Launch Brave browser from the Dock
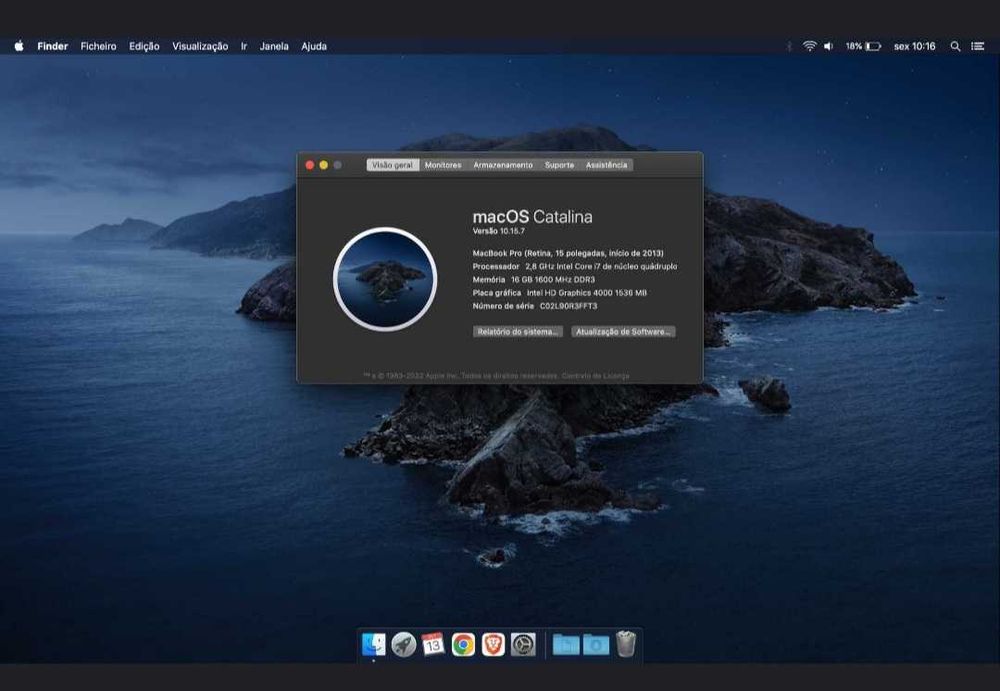The width and height of the screenshot is (1000, 691). [x=493, y=644]
